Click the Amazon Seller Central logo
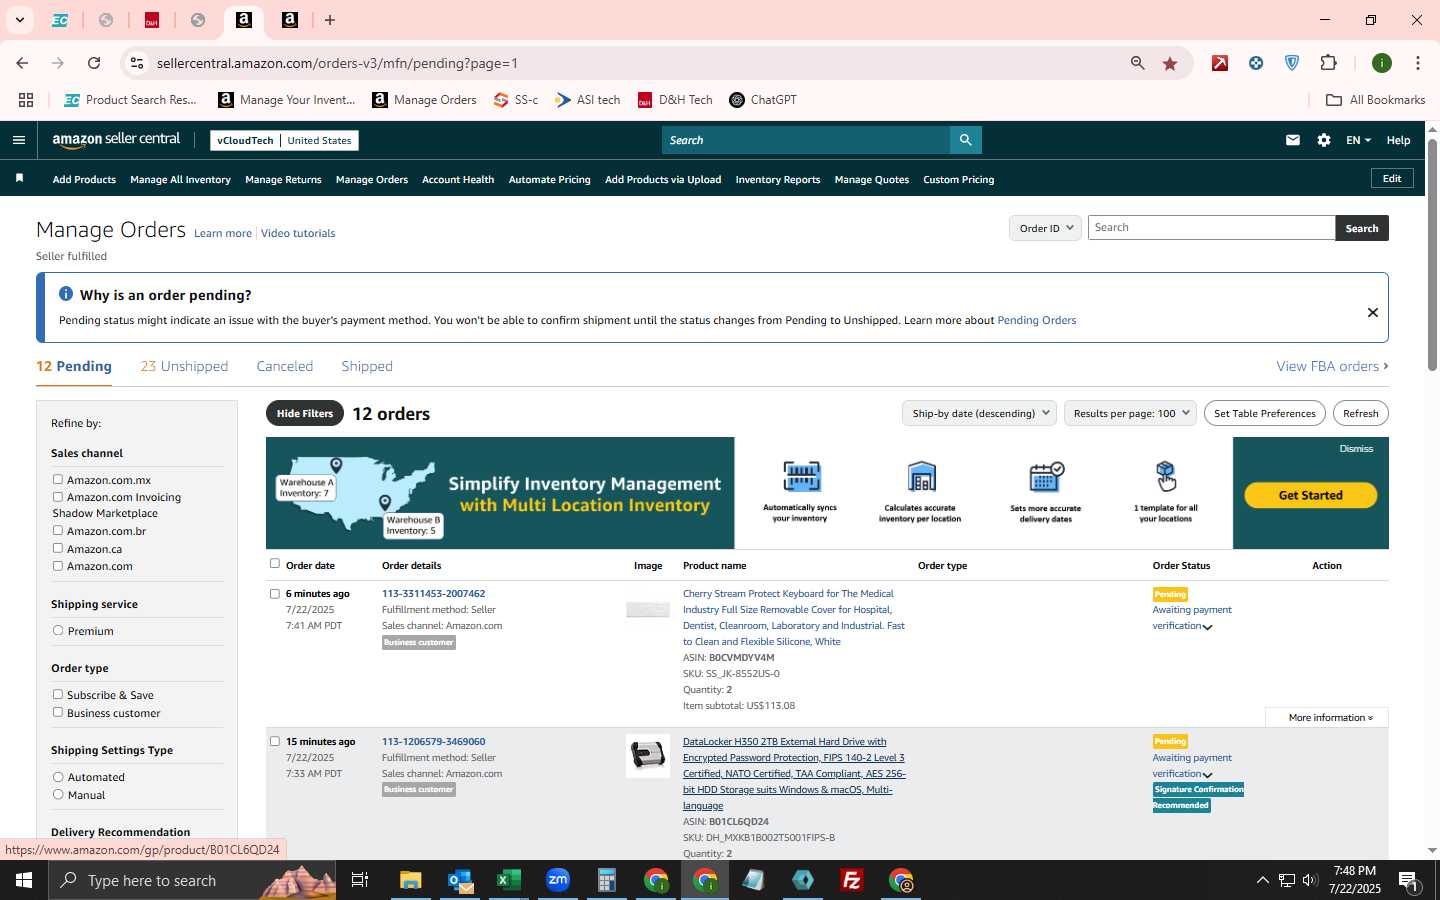Screen dimensions: 1440x900 [x=116, y=140]
